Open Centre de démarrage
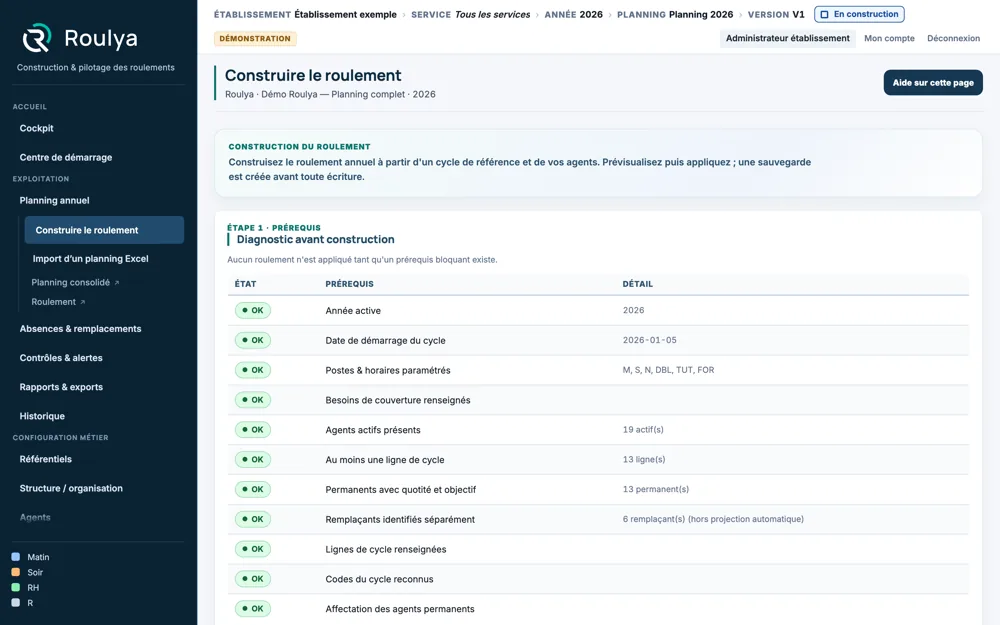Screen dimensions: 1000x625 66,158
